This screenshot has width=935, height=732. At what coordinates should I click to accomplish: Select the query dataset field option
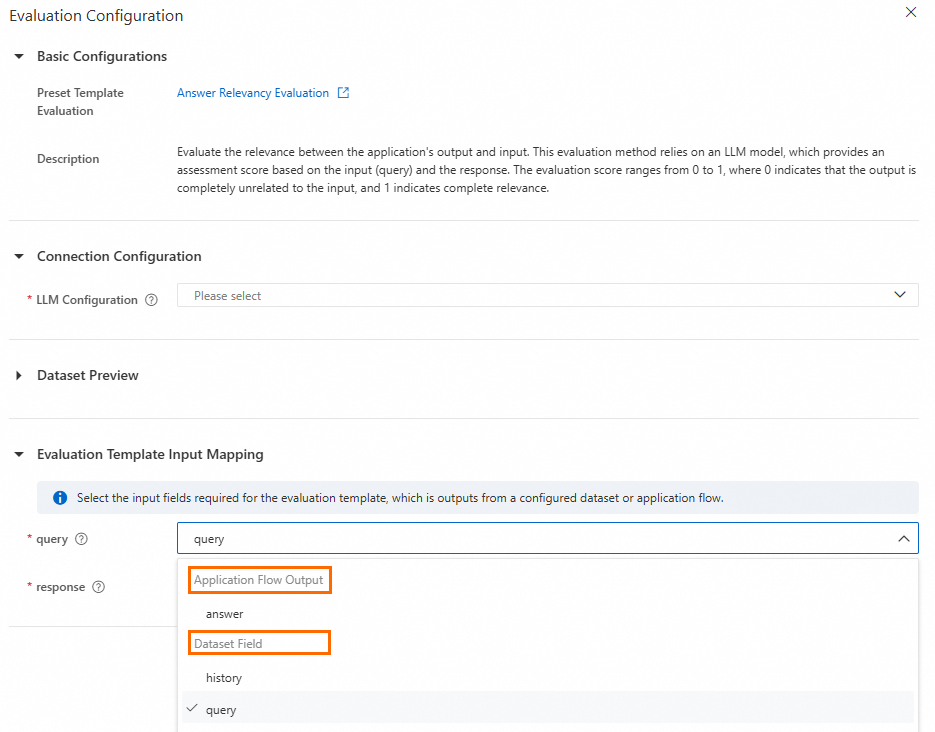coord(221,710)
